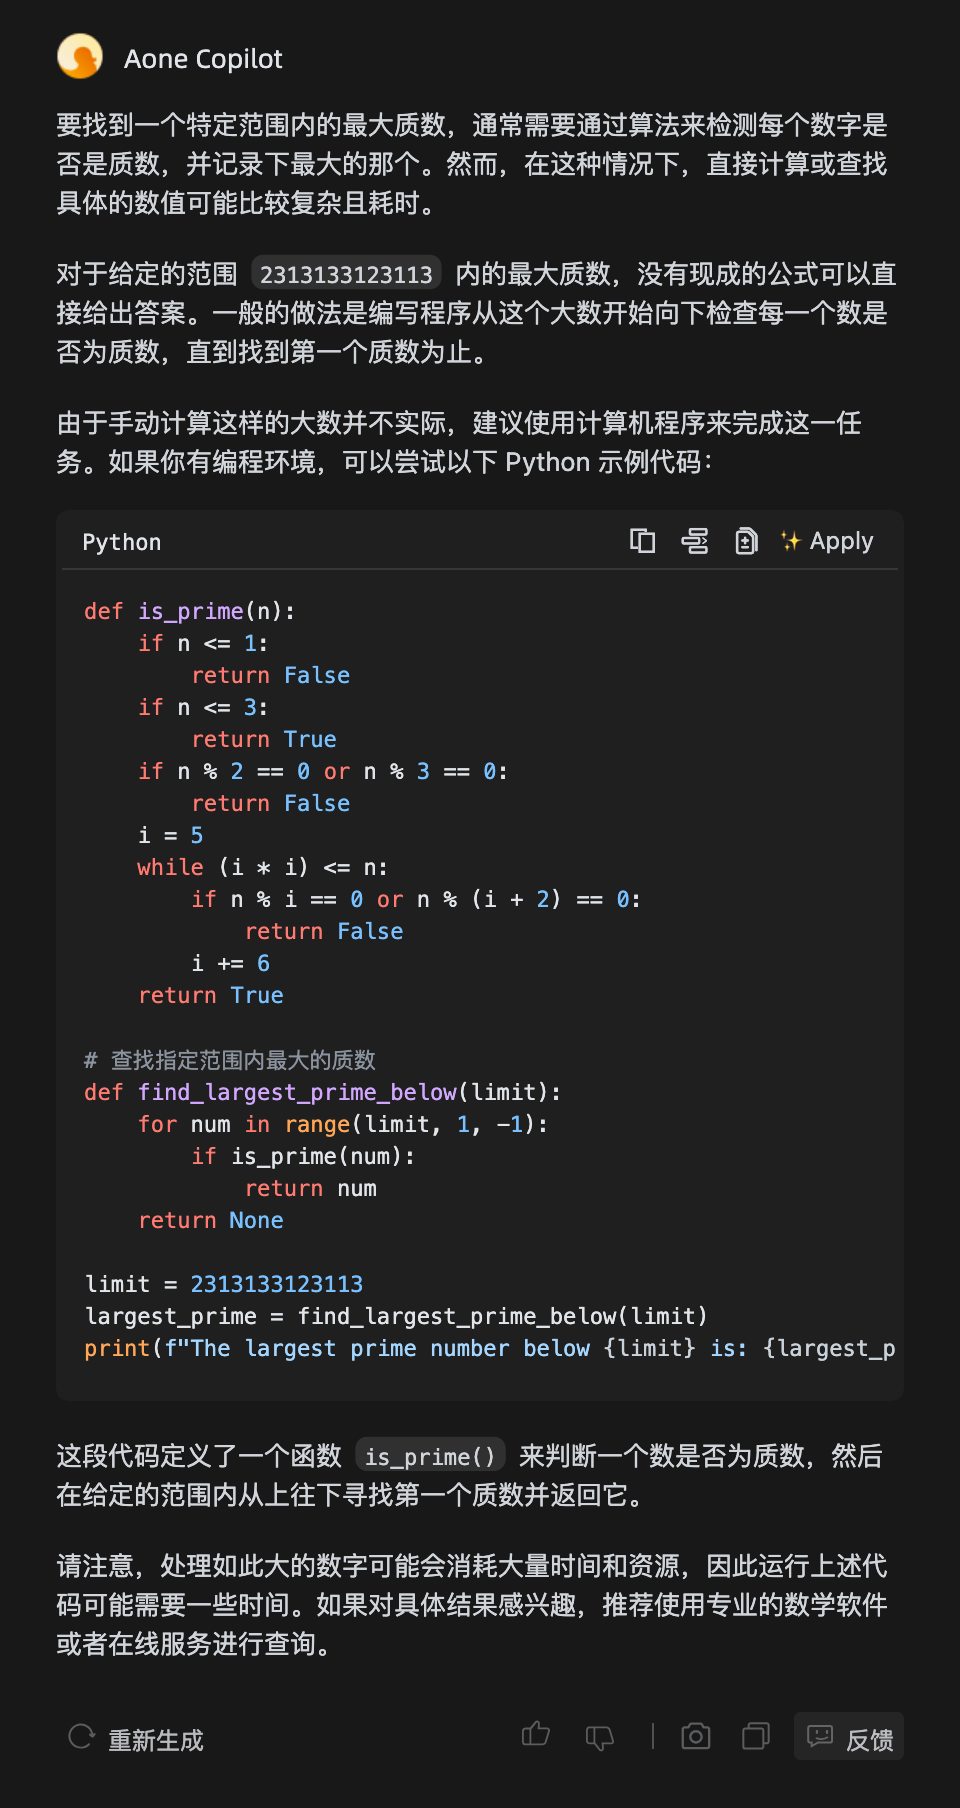Screen dimensions: 960x1808
Task: Click the thumbs up icon
Action: pyautogui.click(x=536, y=1735)
